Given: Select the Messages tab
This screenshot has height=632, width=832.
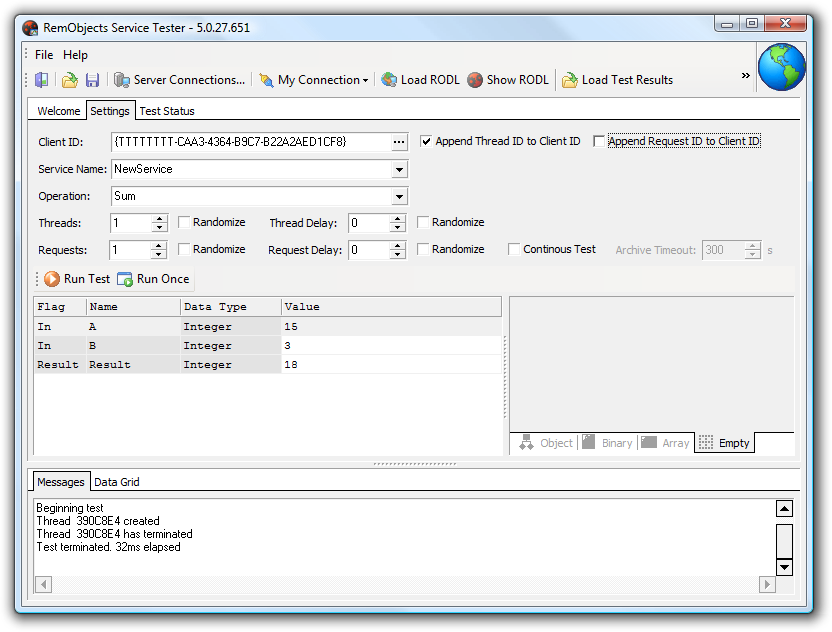Looking at the screenshot, I should coord(61,482).
